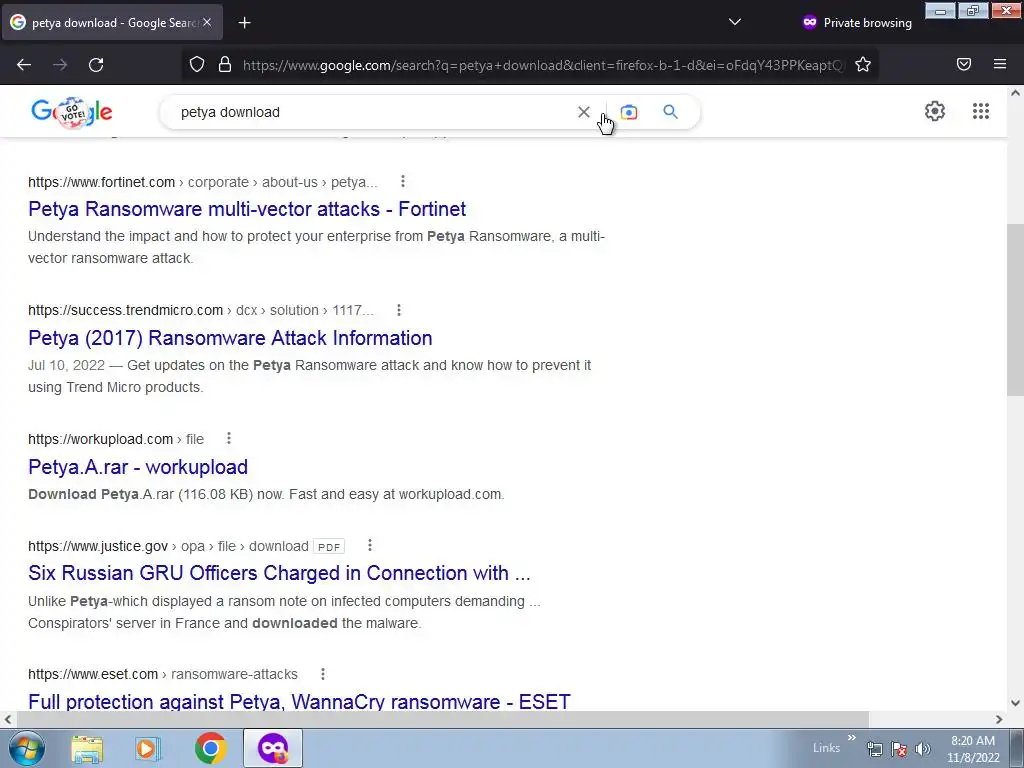Click the horizontal scrollbar thumb
Image resolution: width=1024 pixels, height=768 pixels.
tap(442, 719)
